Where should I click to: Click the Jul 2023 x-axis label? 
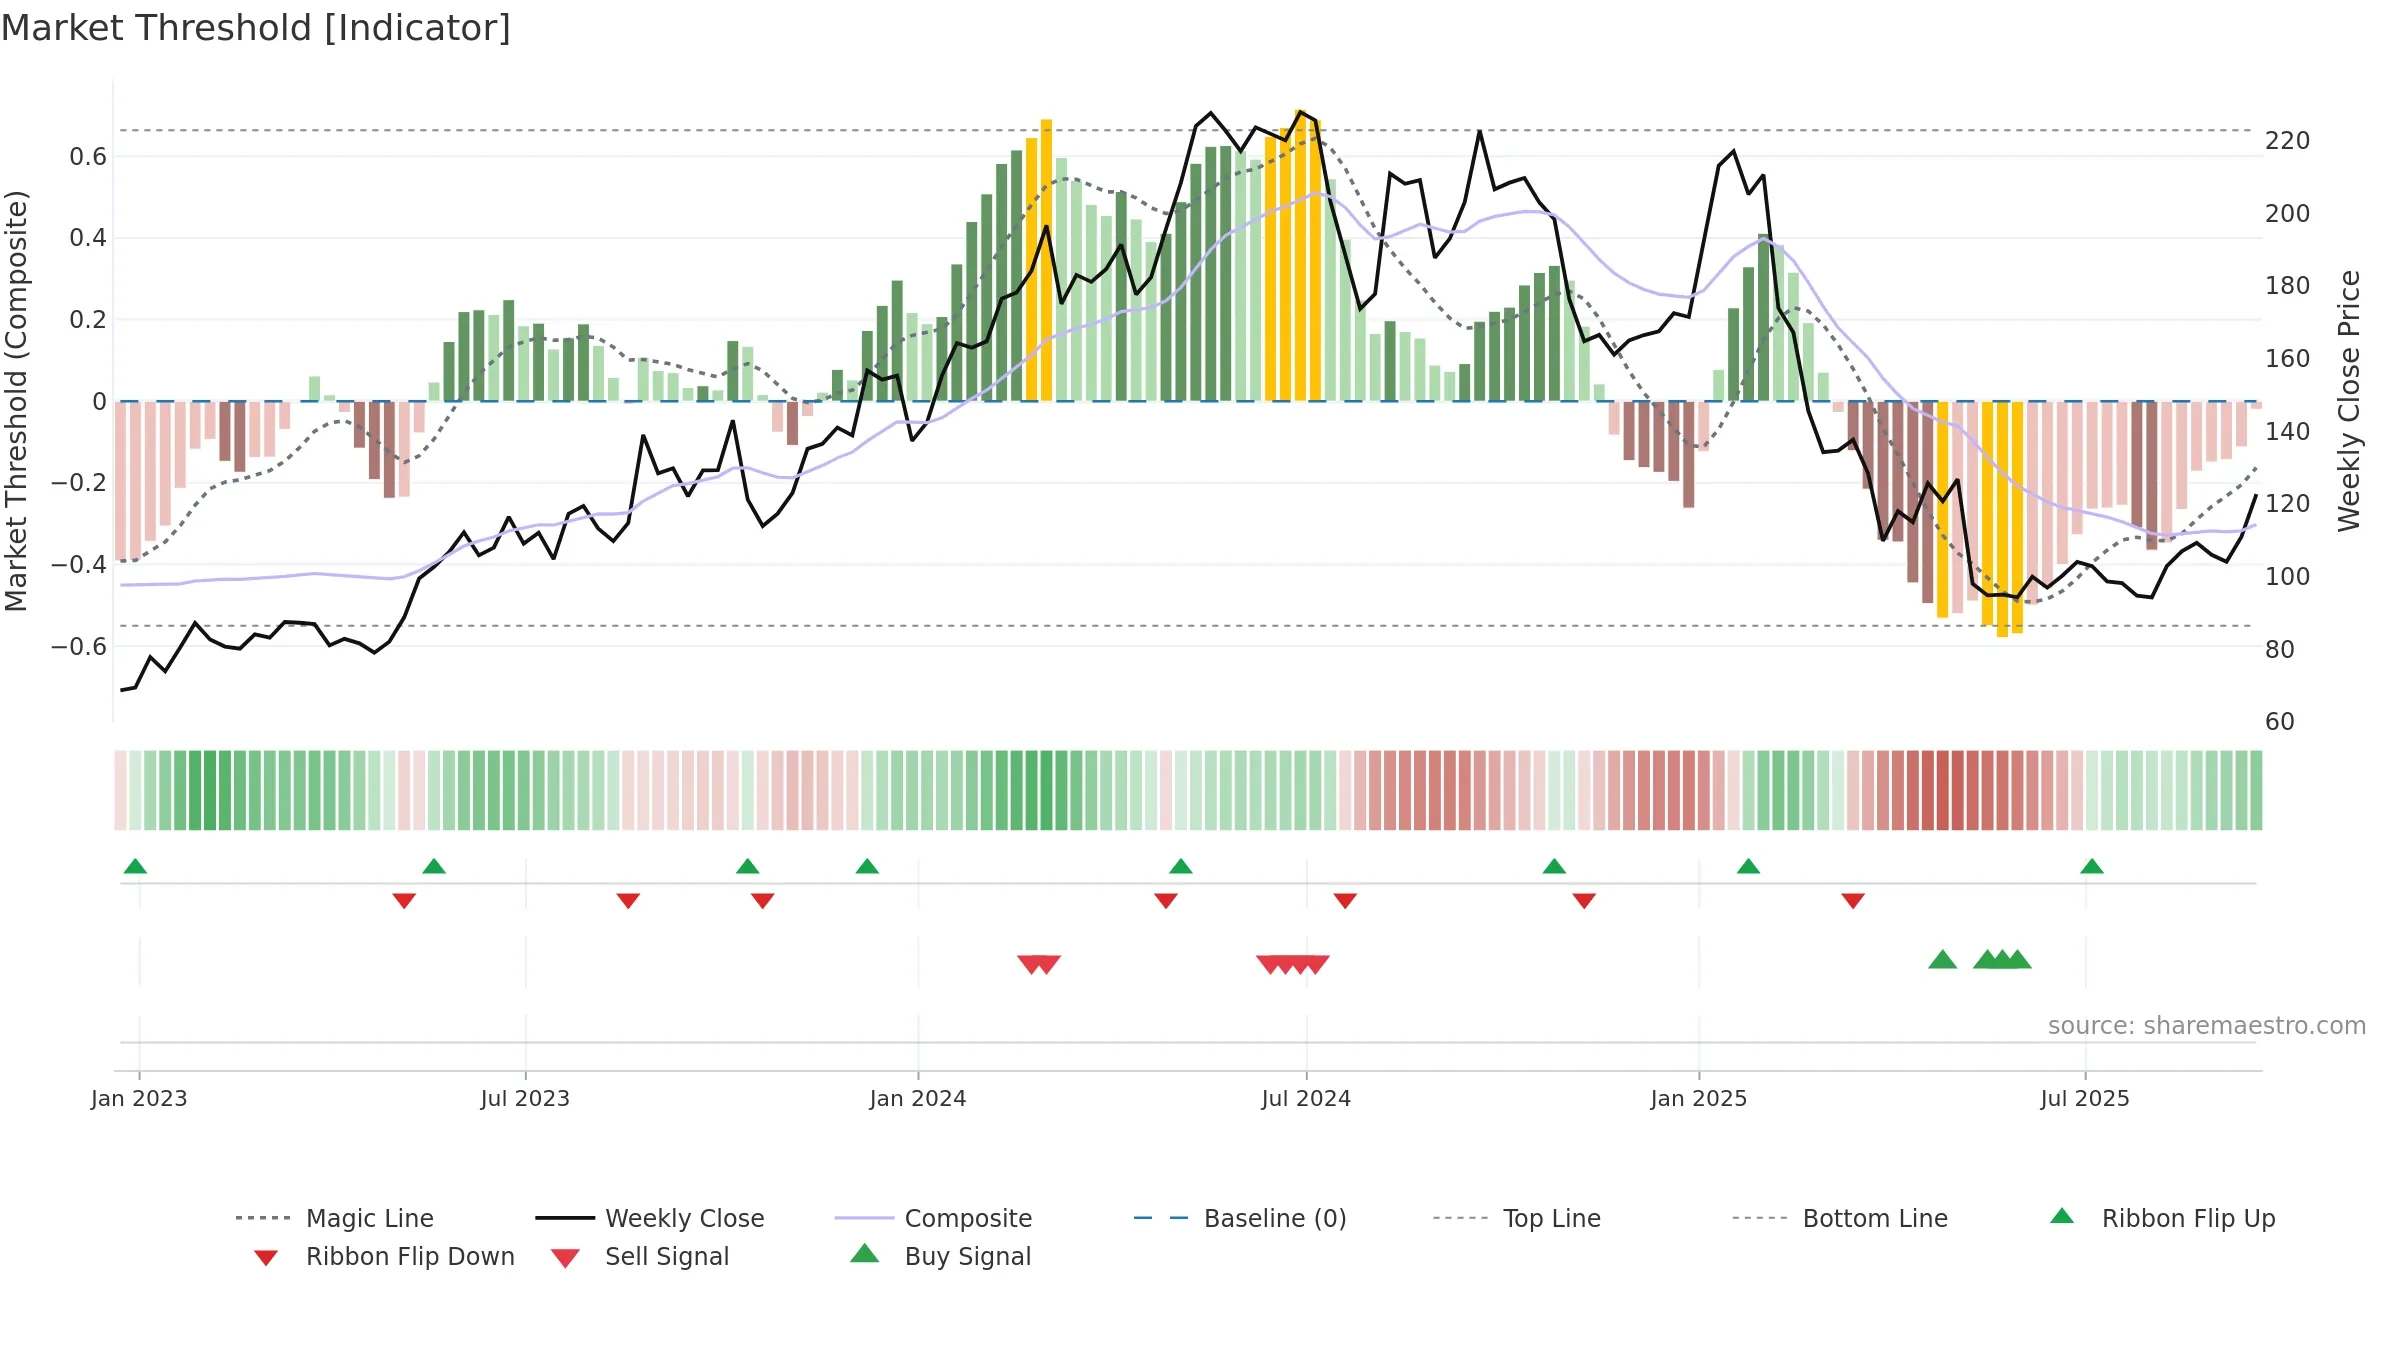coord(525,1099)
